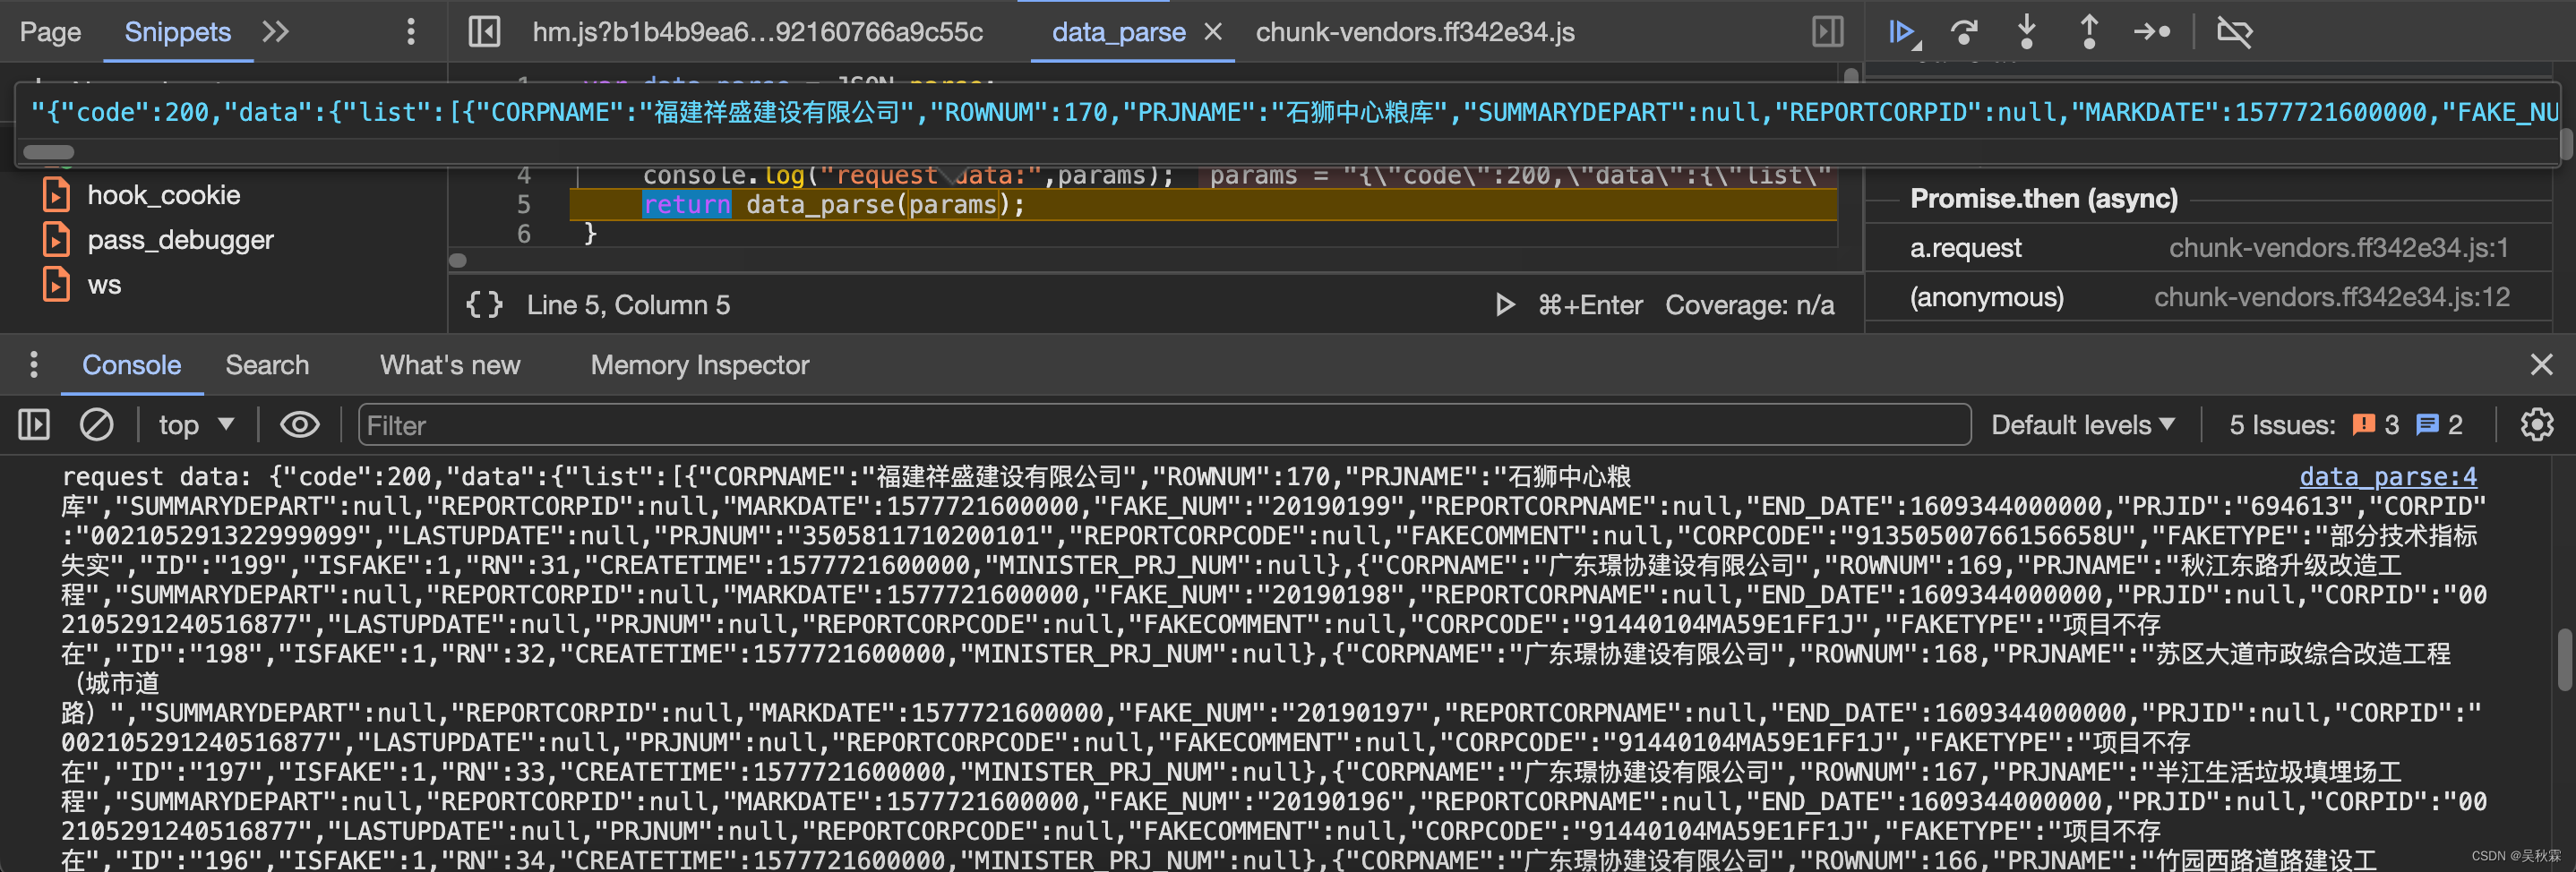2576x872 pixels.
Task: Click Line 5, Column 5 status text
Action: pyautogui.click(x=628, y=305)
